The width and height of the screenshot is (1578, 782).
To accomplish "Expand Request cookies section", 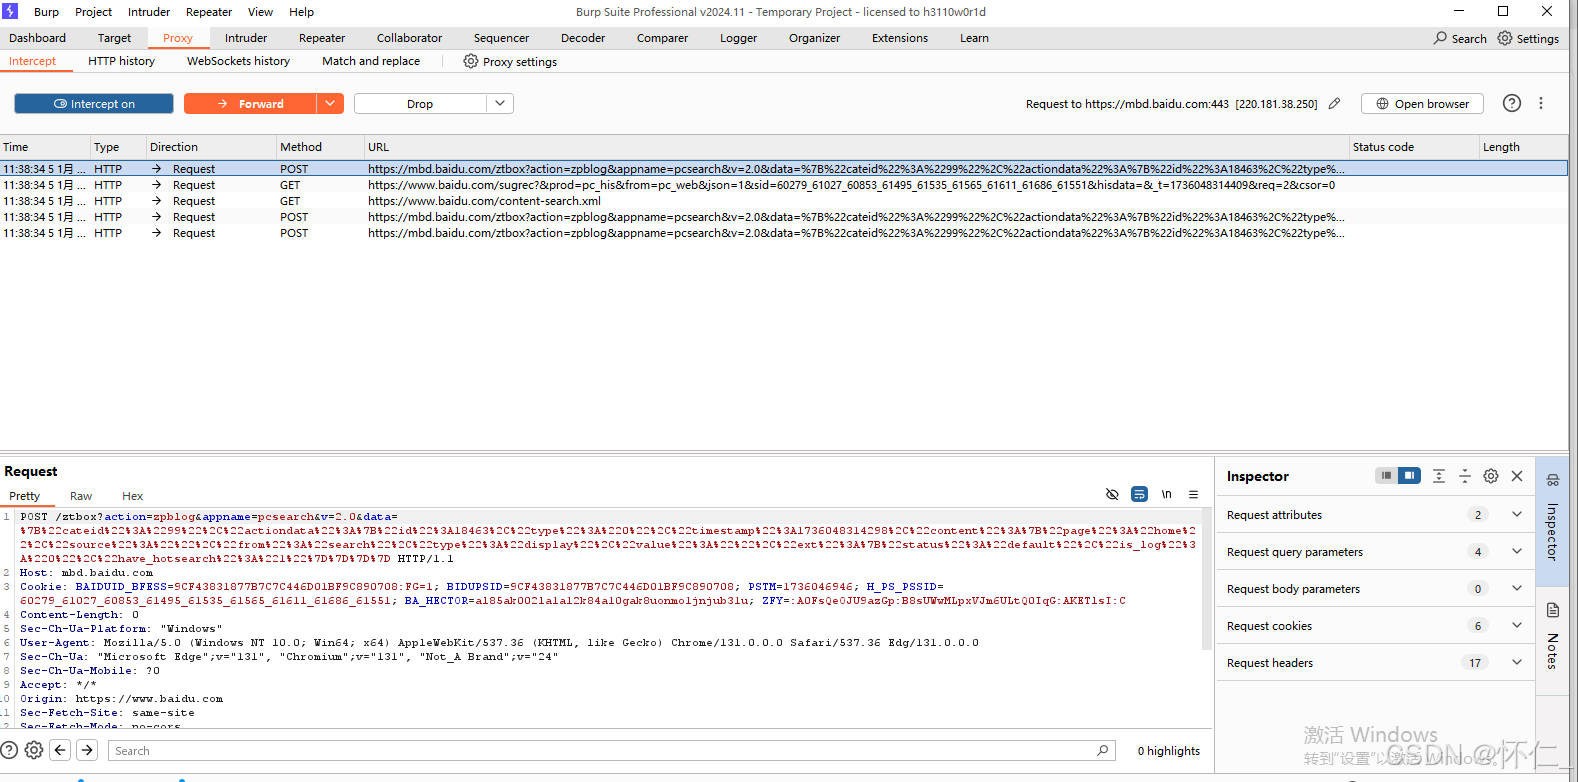I will [x=1375, y=625].
